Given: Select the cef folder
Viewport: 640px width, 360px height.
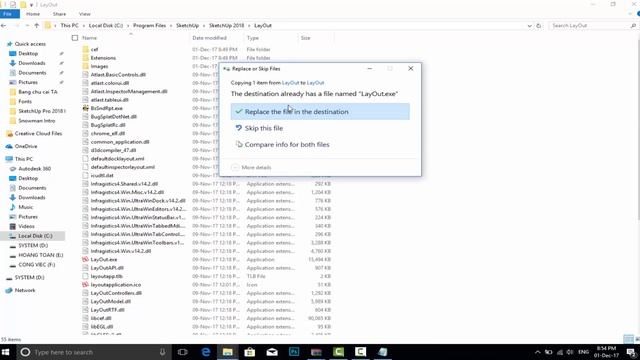Looking at the screenshot, I should coord(94,49).
